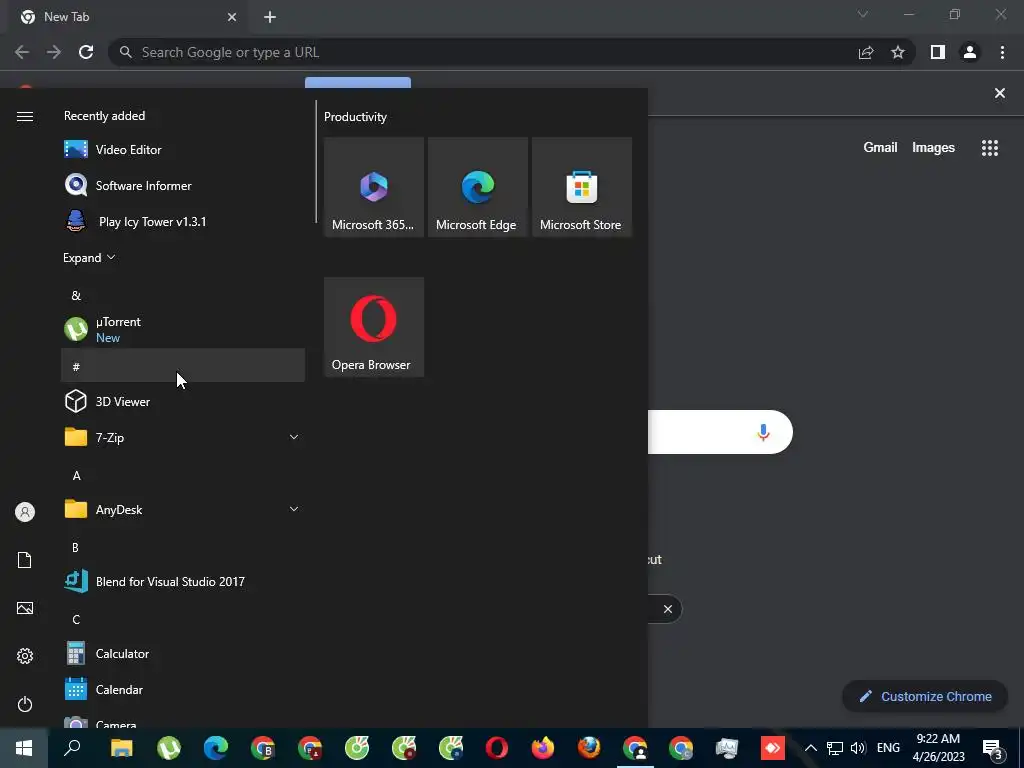
Task: Open taskbar Search magnifier
Action: 72,747
